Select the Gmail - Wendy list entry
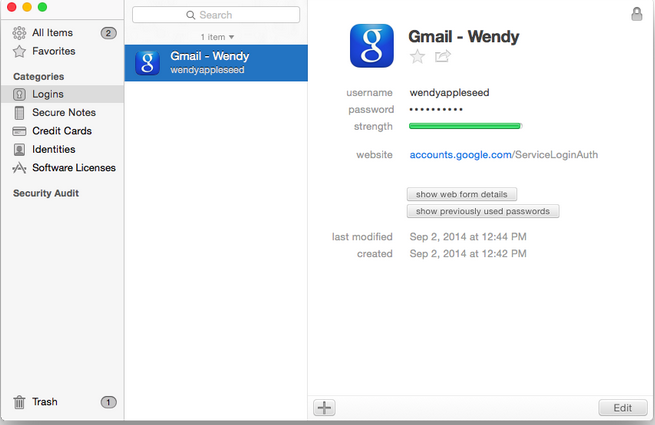The image size is (655, 425). [216, 63]
